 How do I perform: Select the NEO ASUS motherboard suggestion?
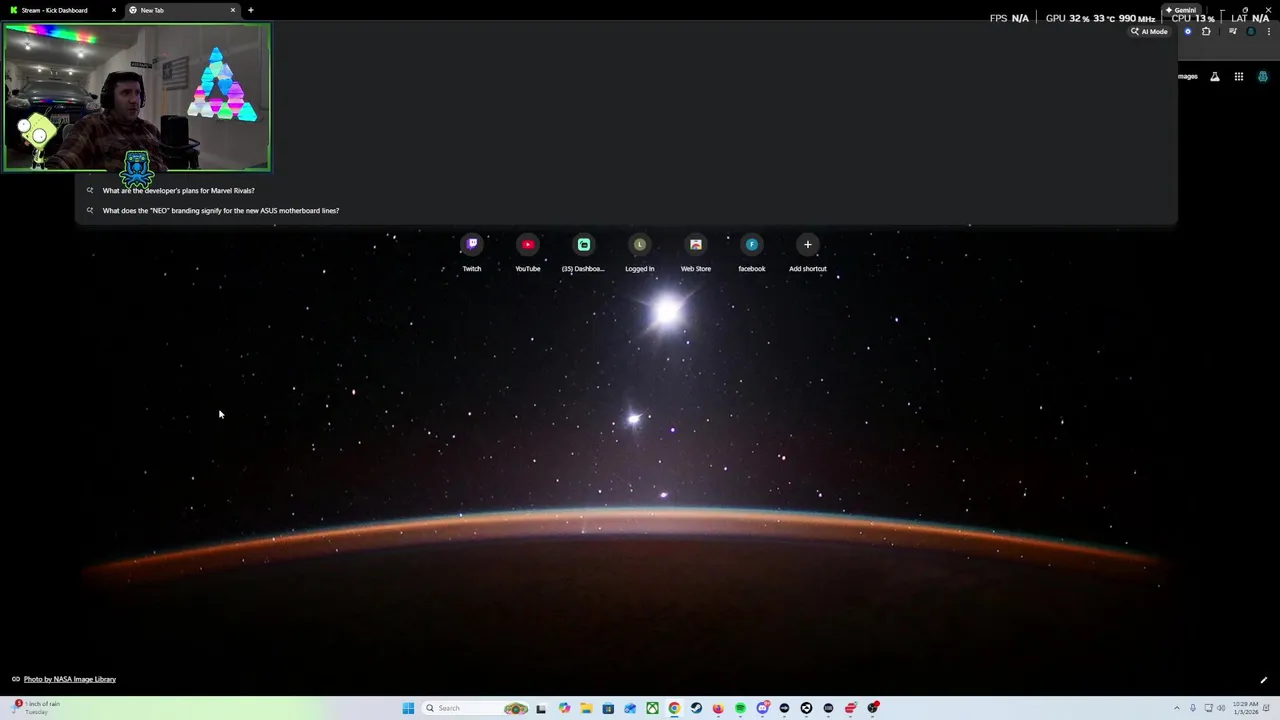[x=626, y=210]
